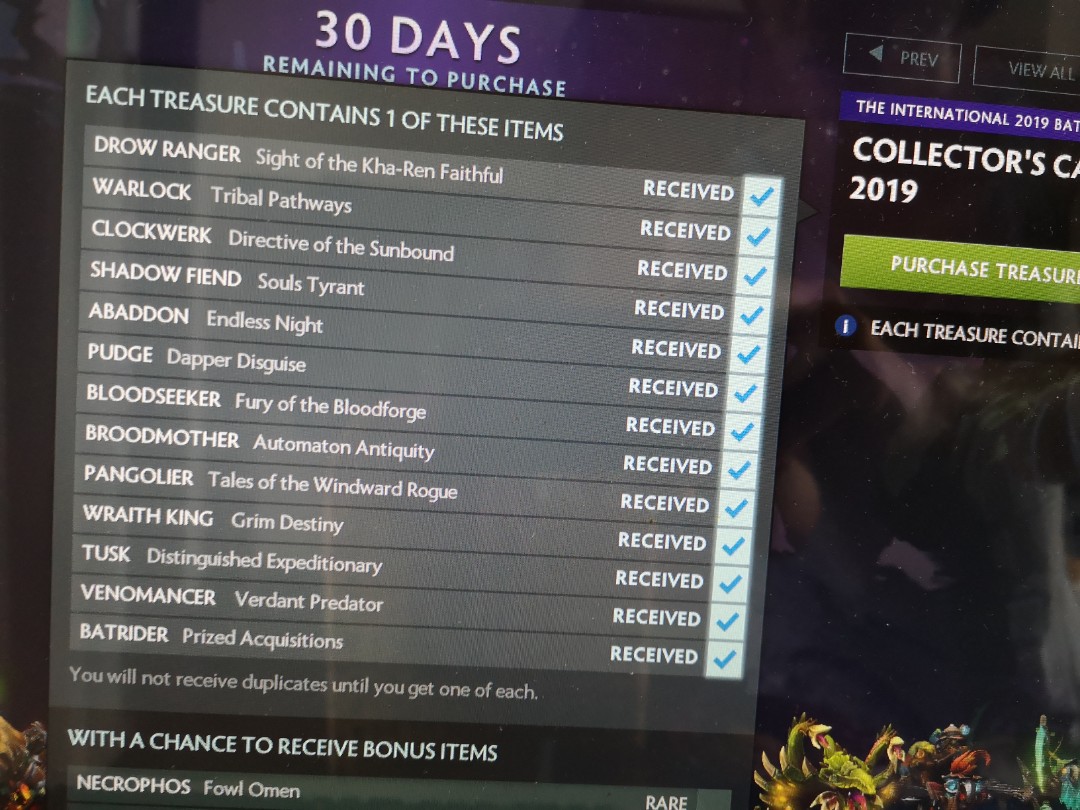
Task: Click the Warlock Tribal Pathways checkmark icon
Action: (x=758, y=237)
